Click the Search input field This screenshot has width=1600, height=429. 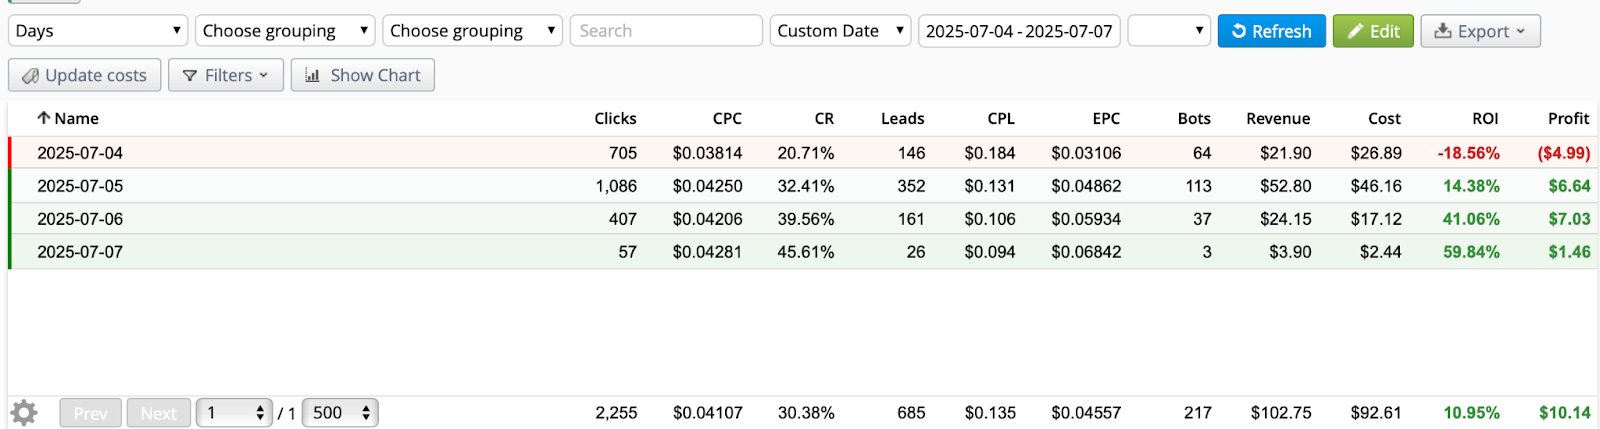[x=666, y=31]
